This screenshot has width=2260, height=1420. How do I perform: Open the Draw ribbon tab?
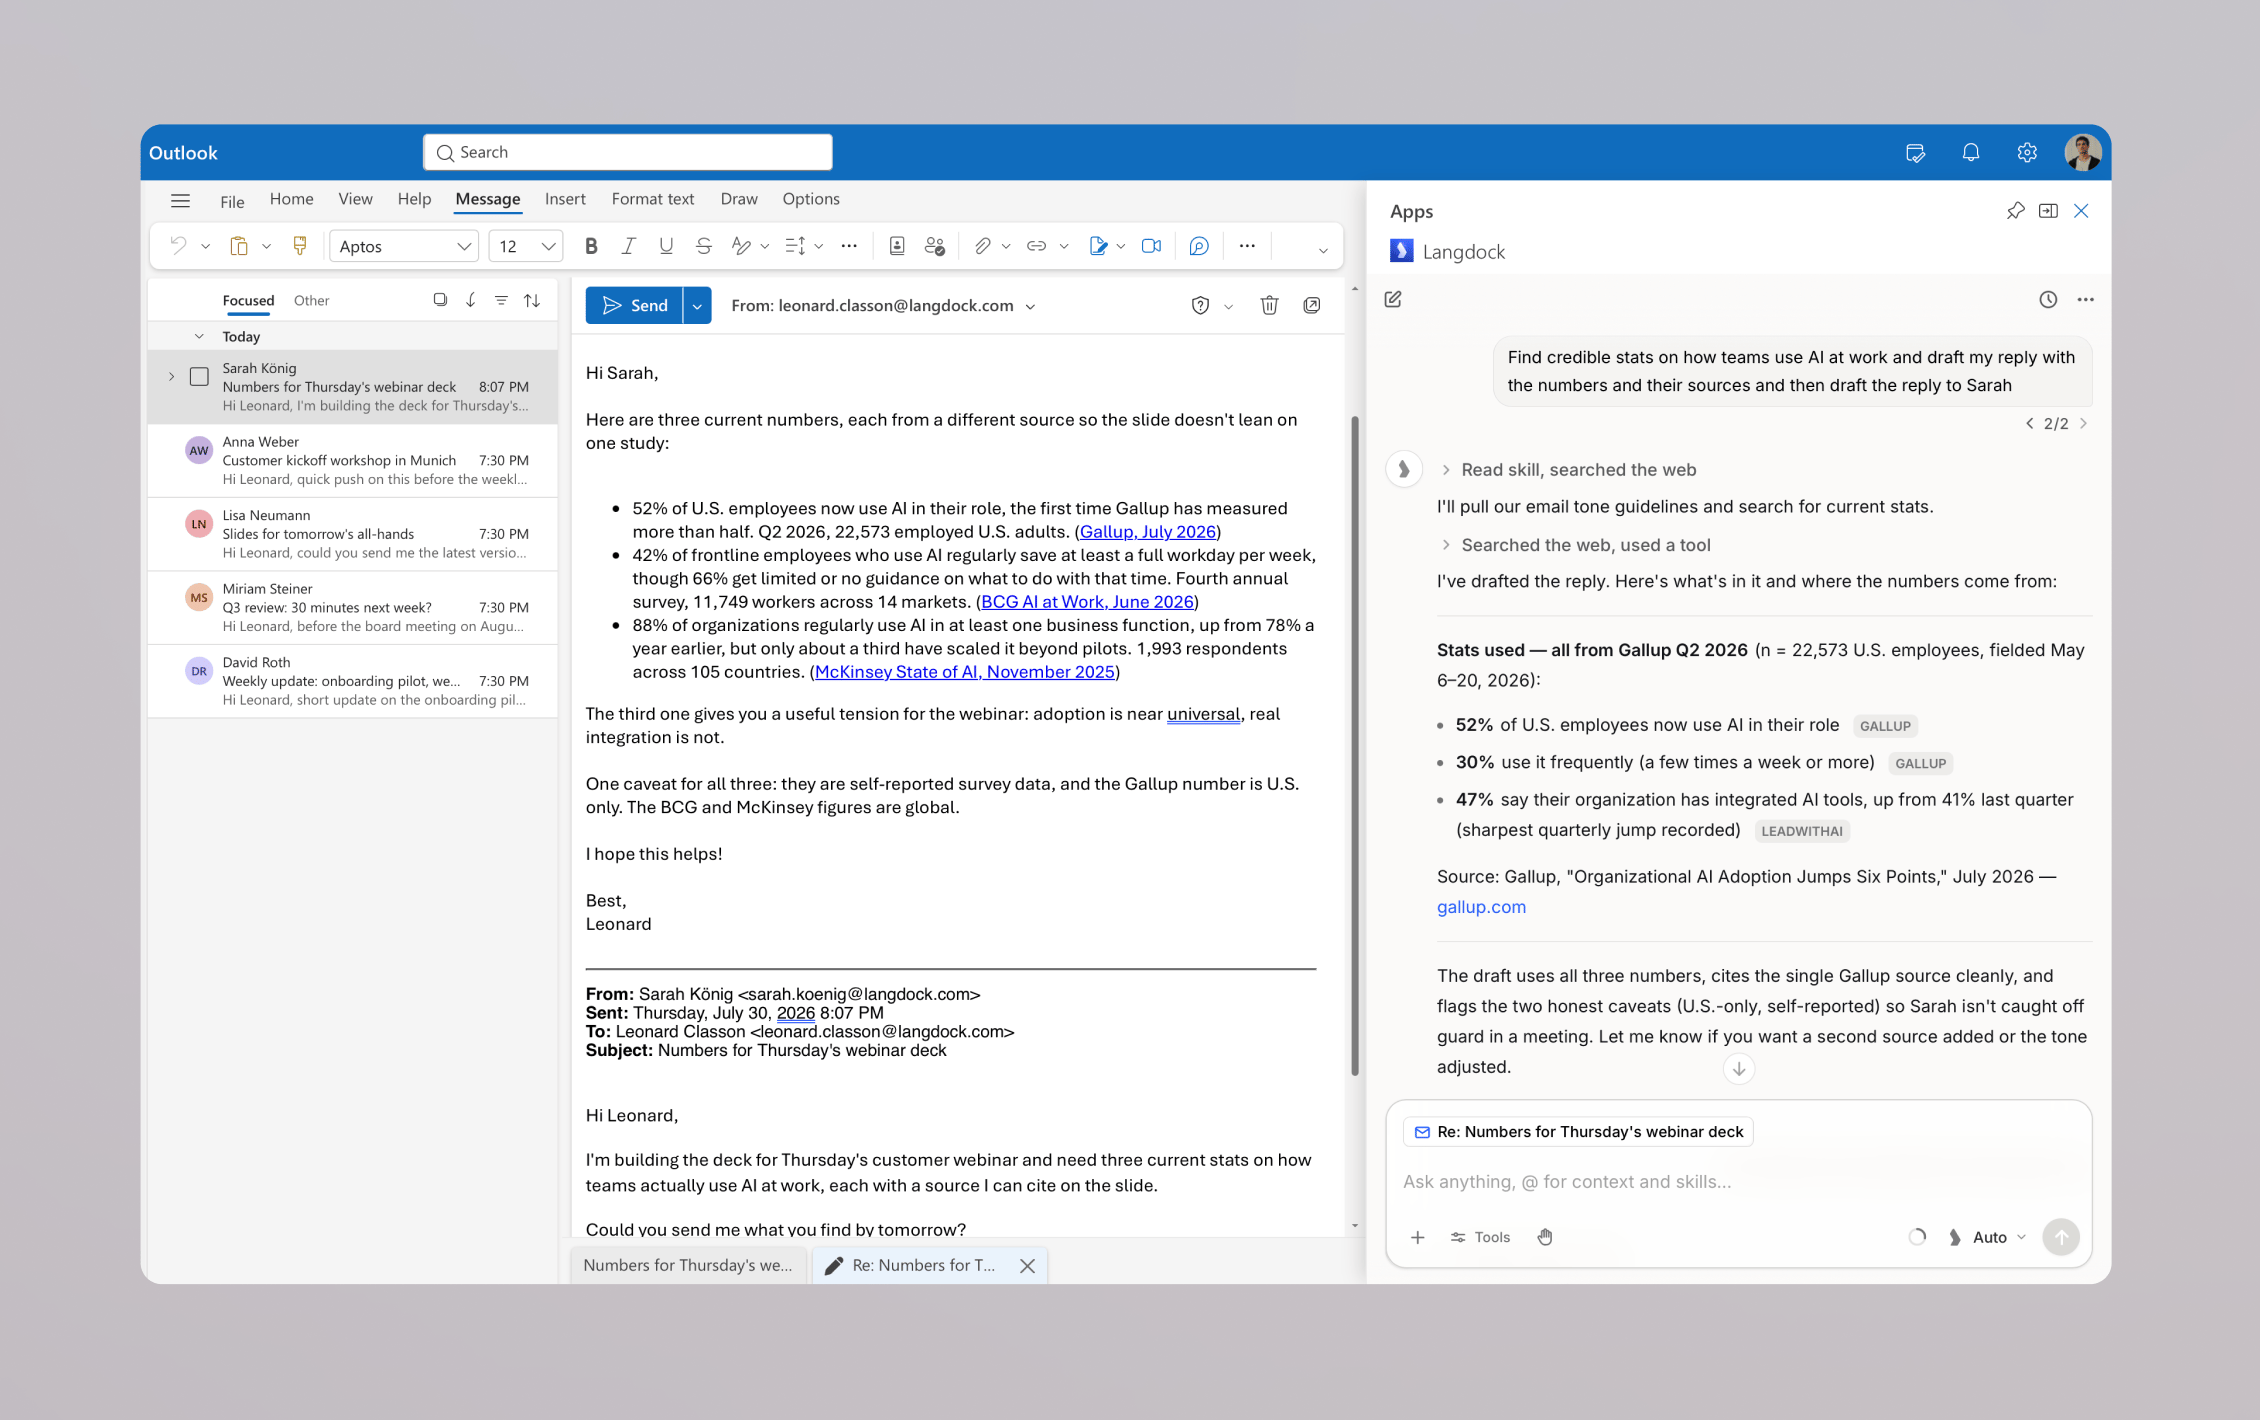point(739,199)
